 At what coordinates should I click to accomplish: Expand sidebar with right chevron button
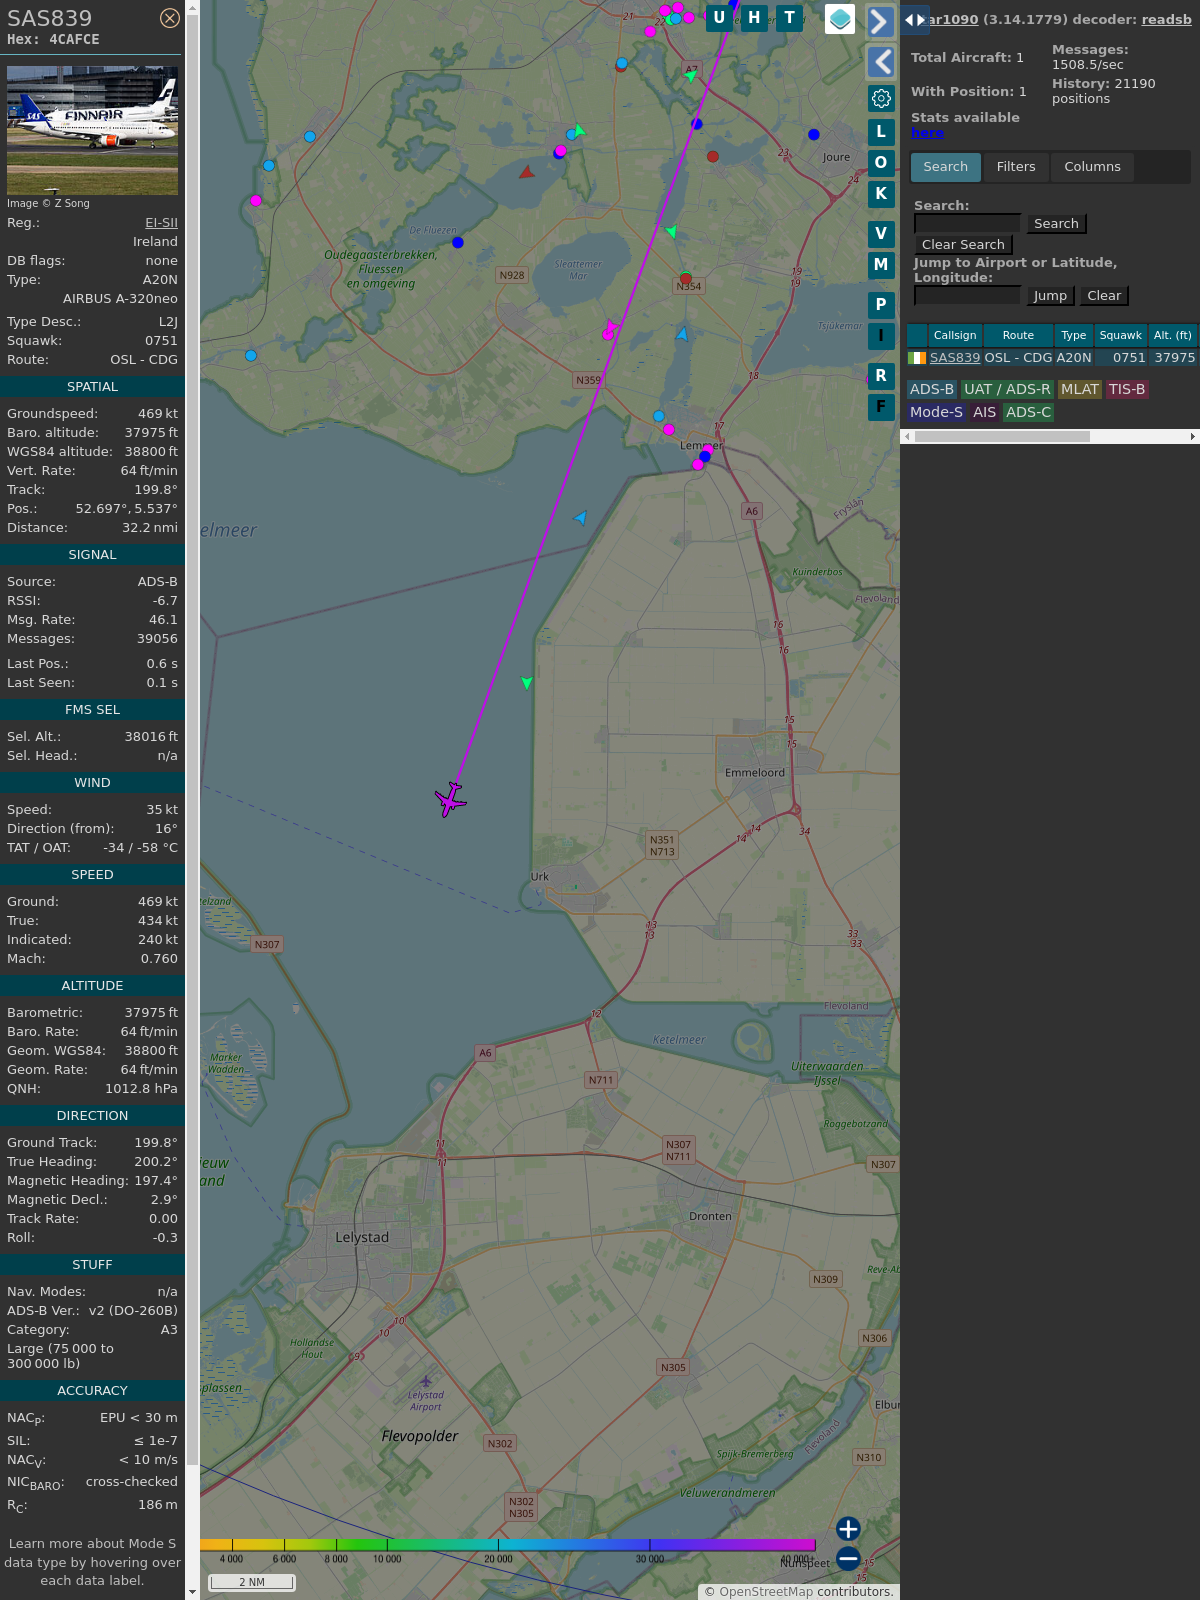pyautogui.click(x=880, y=21)
